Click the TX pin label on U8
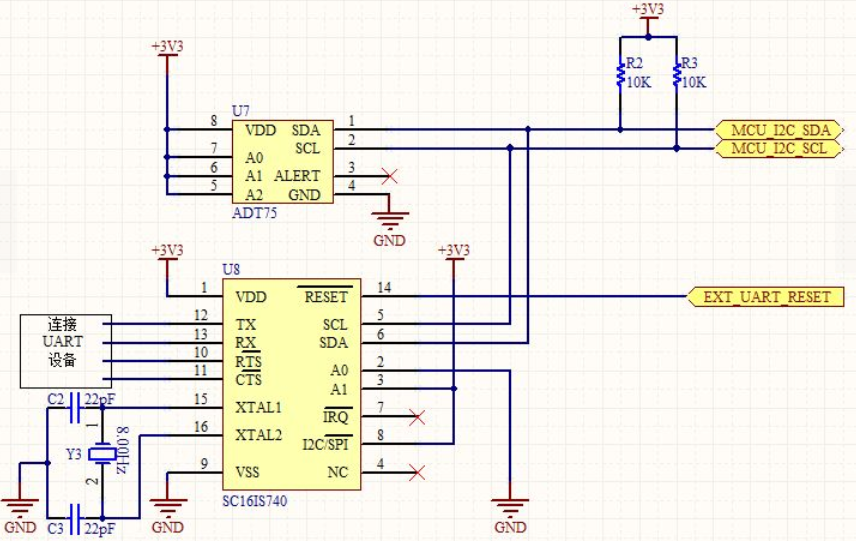The height and width of the screenshot is (541, 856). tap(246, 324)
